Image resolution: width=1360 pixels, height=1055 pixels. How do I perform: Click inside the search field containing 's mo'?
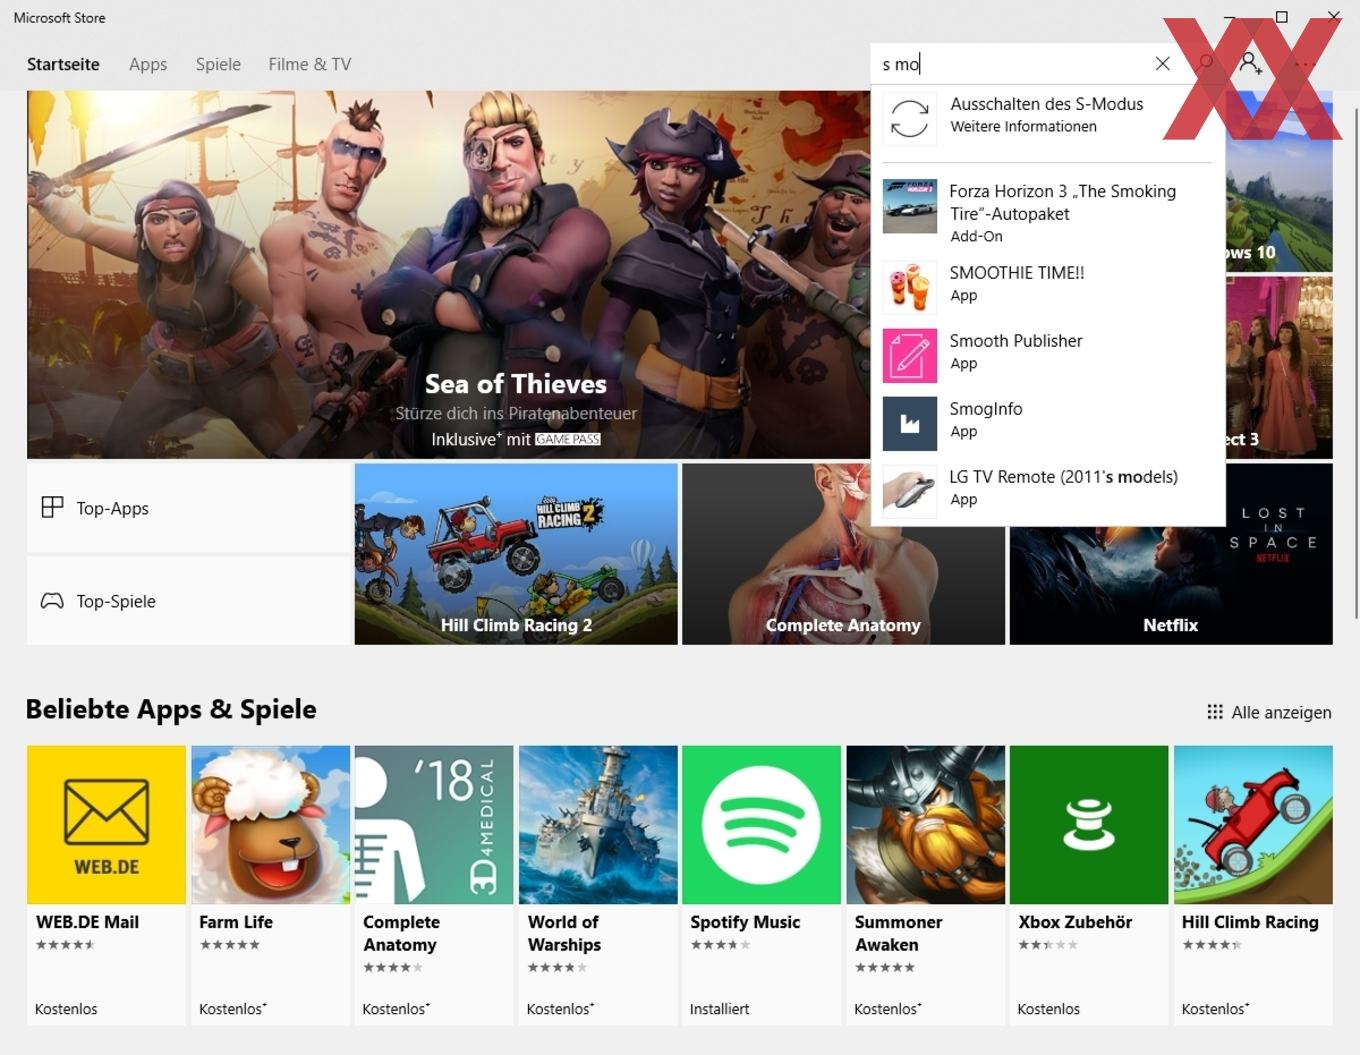[x=1010, y=64]
